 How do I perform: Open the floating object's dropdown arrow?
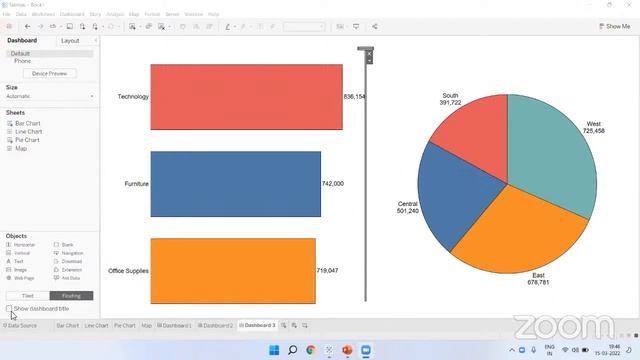tap(369, 61)
